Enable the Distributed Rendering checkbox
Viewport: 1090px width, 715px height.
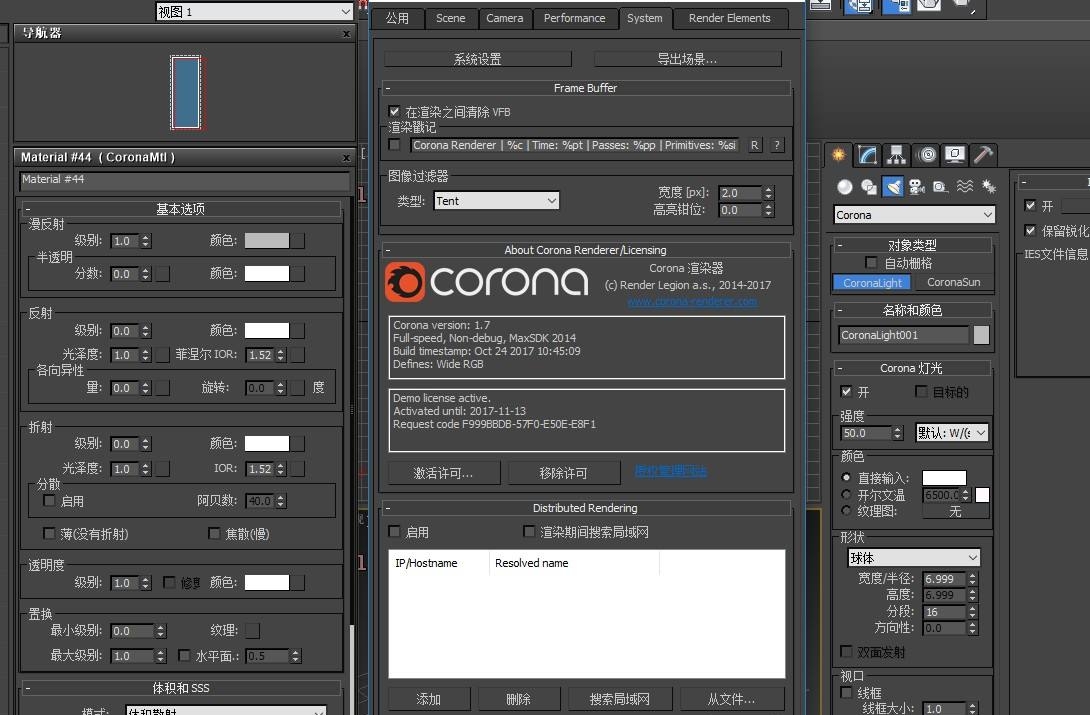(x=394, y=531)
